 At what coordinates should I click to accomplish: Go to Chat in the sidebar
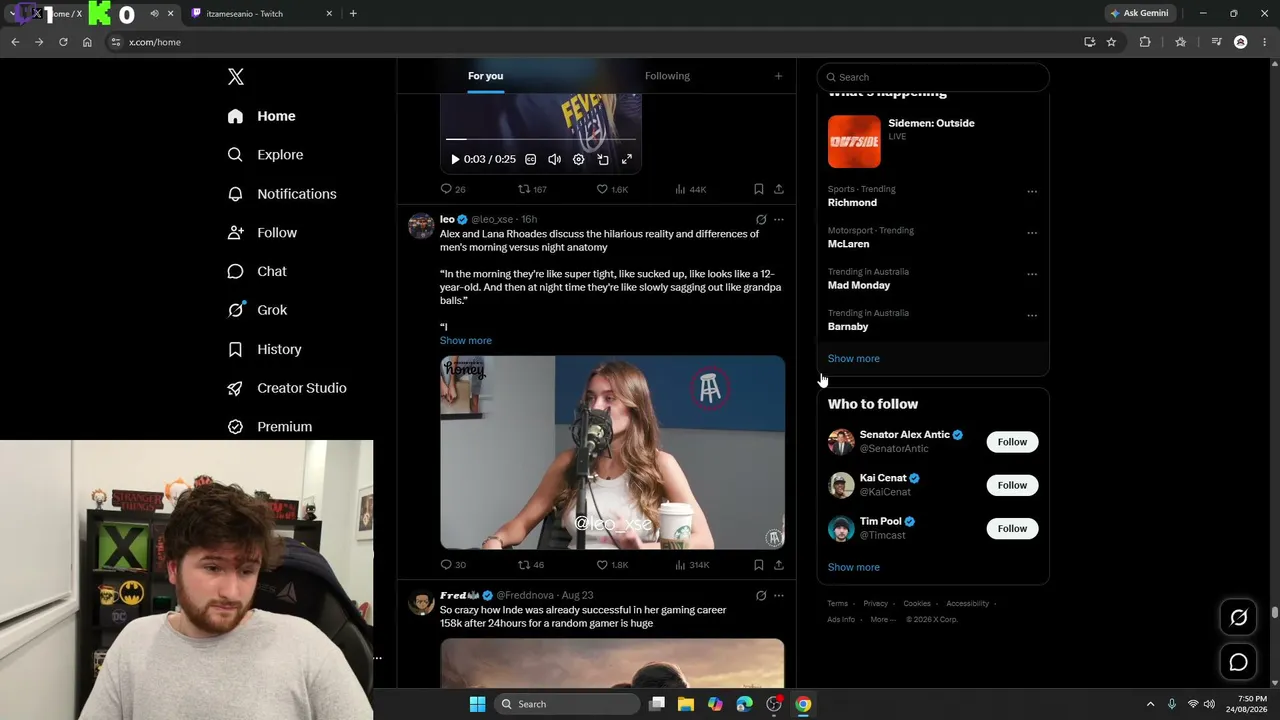coord(257,271)
